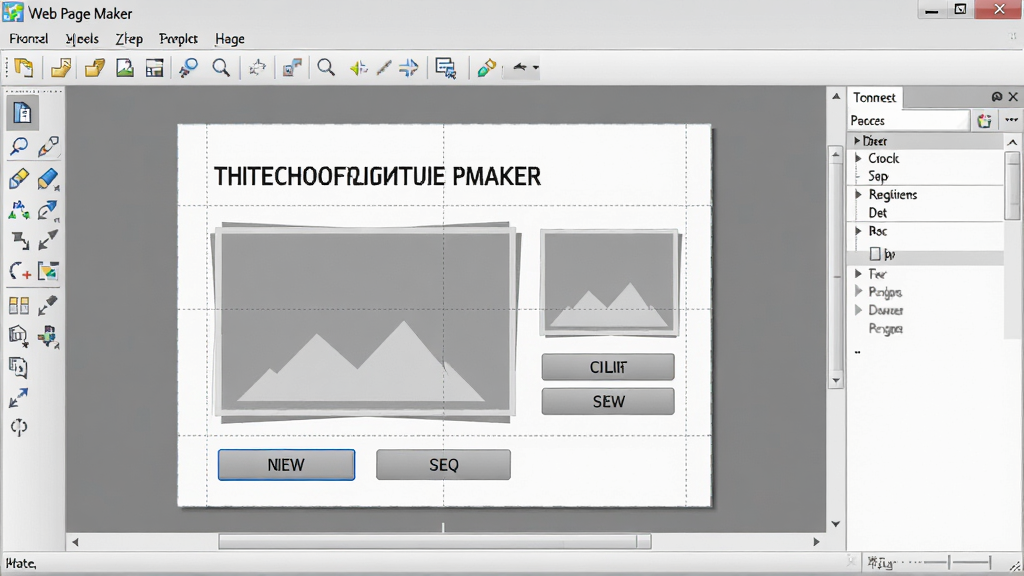
Task: Choose the picture tool in the left palette
Action: tap(48, 271)
